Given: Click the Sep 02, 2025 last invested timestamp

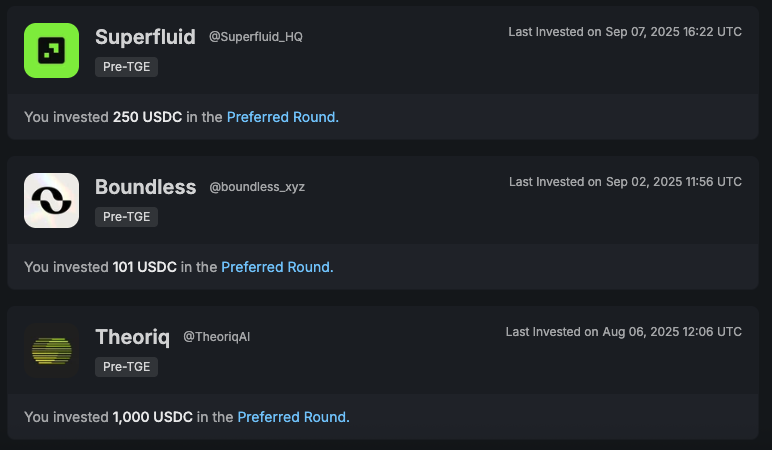Looking at the screenshot, I should pos(625,182).
